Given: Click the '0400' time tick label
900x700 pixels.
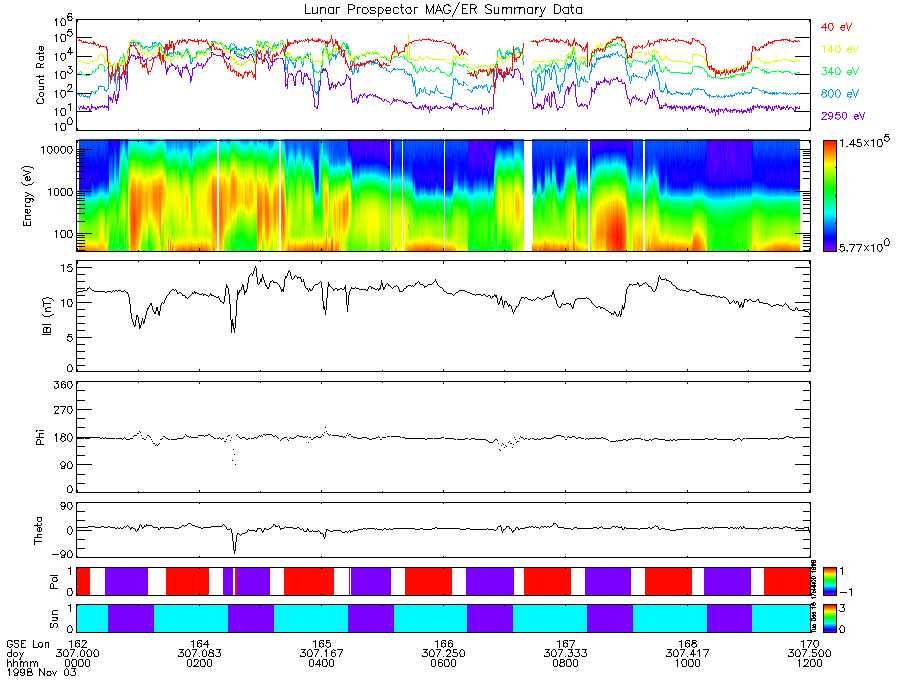Looking at the screenshot, I should (321, 663).
